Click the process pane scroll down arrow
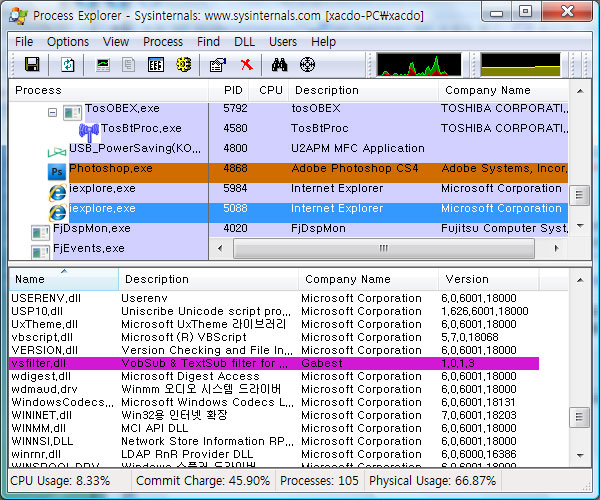600x500 pixels. [580, 226]
